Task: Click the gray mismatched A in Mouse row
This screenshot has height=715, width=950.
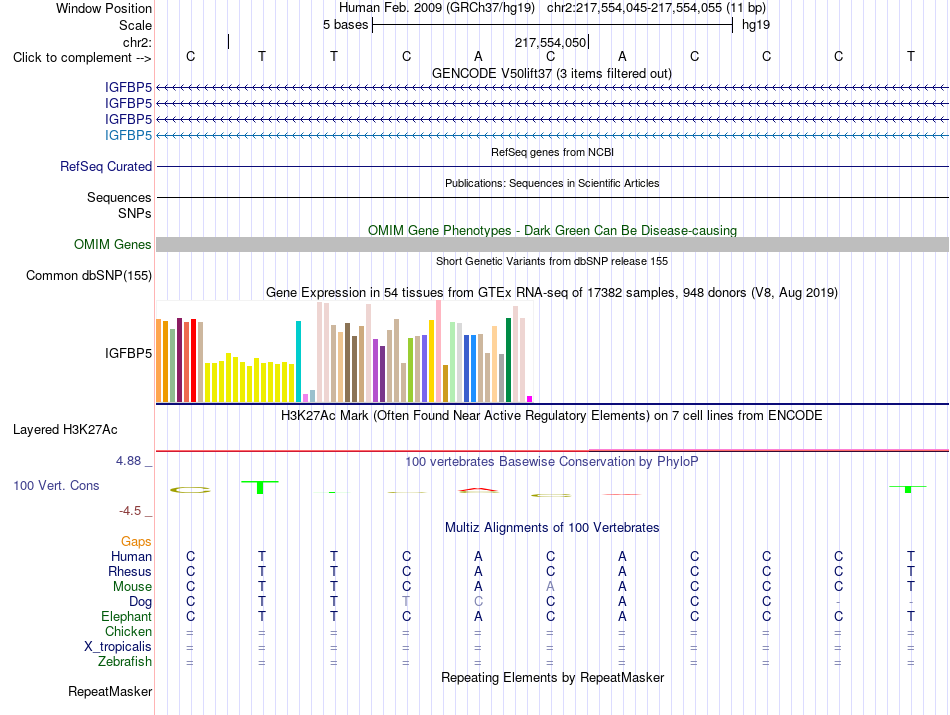Action: (x=550, y=587)
